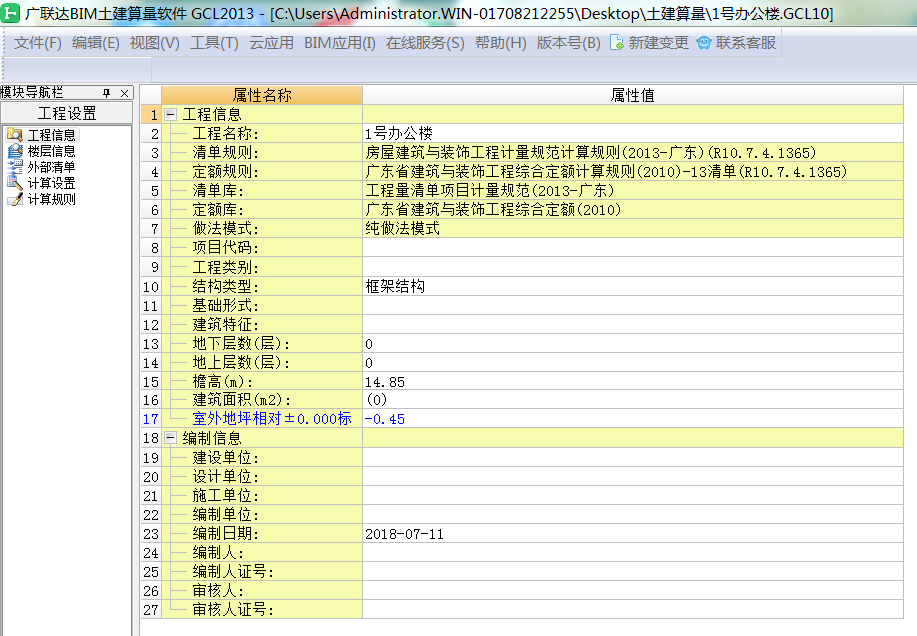Click the 联系客服 smiley icon
The width and height of the screenshot is (917, 636).
[x=704, y=43]
